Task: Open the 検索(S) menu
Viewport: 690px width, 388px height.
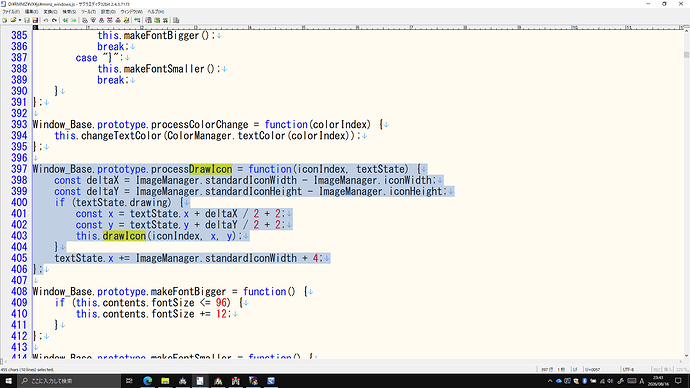Action: (69, 12)
